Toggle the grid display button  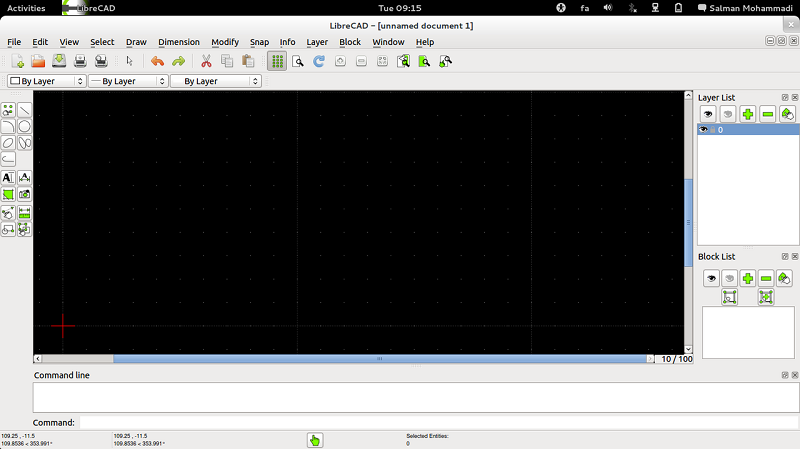tap(277, 61)
